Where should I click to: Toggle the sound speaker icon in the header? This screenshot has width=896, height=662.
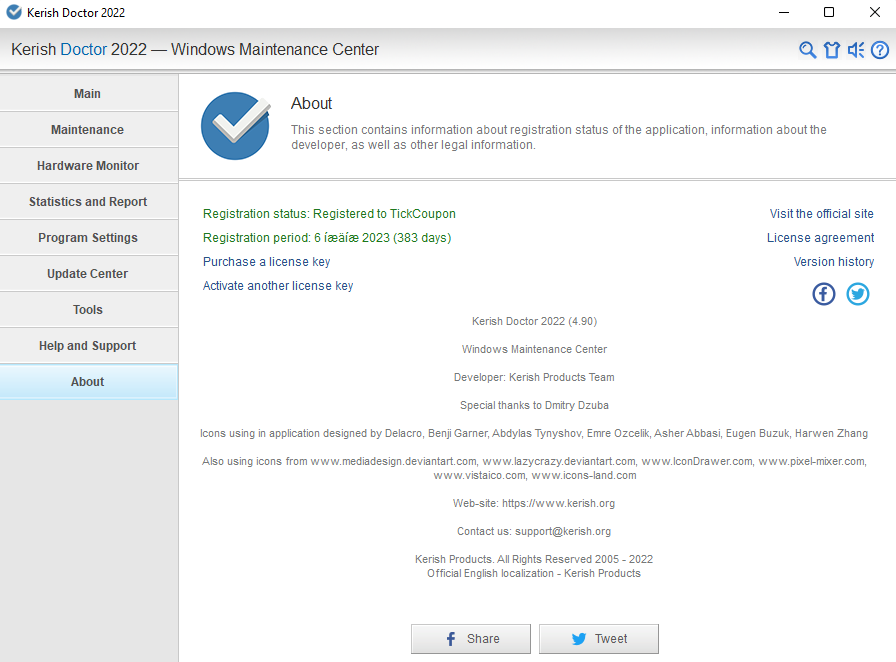coord(856,50)
